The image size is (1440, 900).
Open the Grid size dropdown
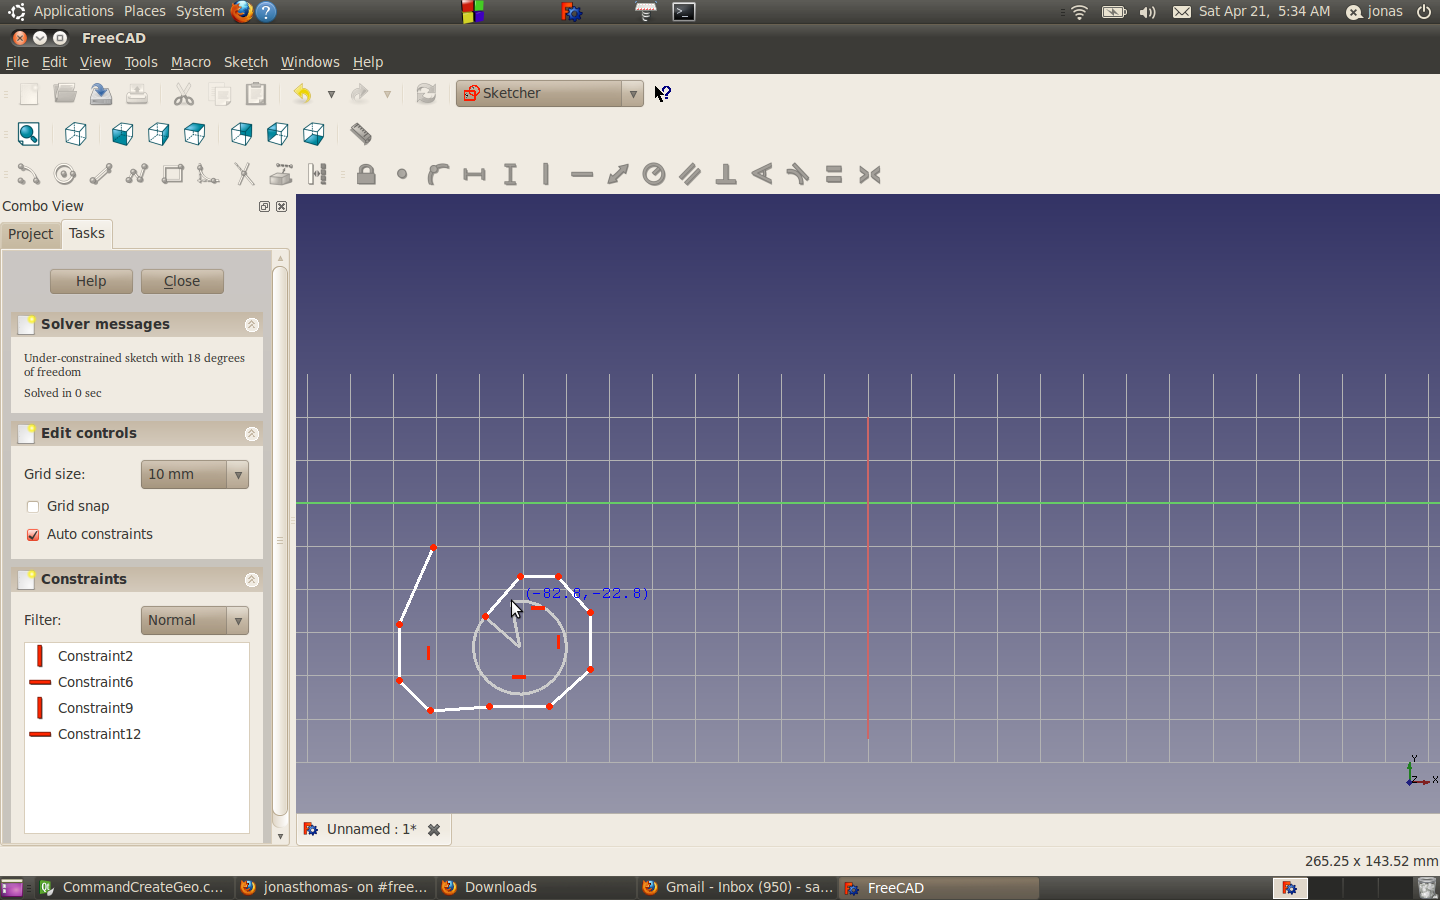195,475
